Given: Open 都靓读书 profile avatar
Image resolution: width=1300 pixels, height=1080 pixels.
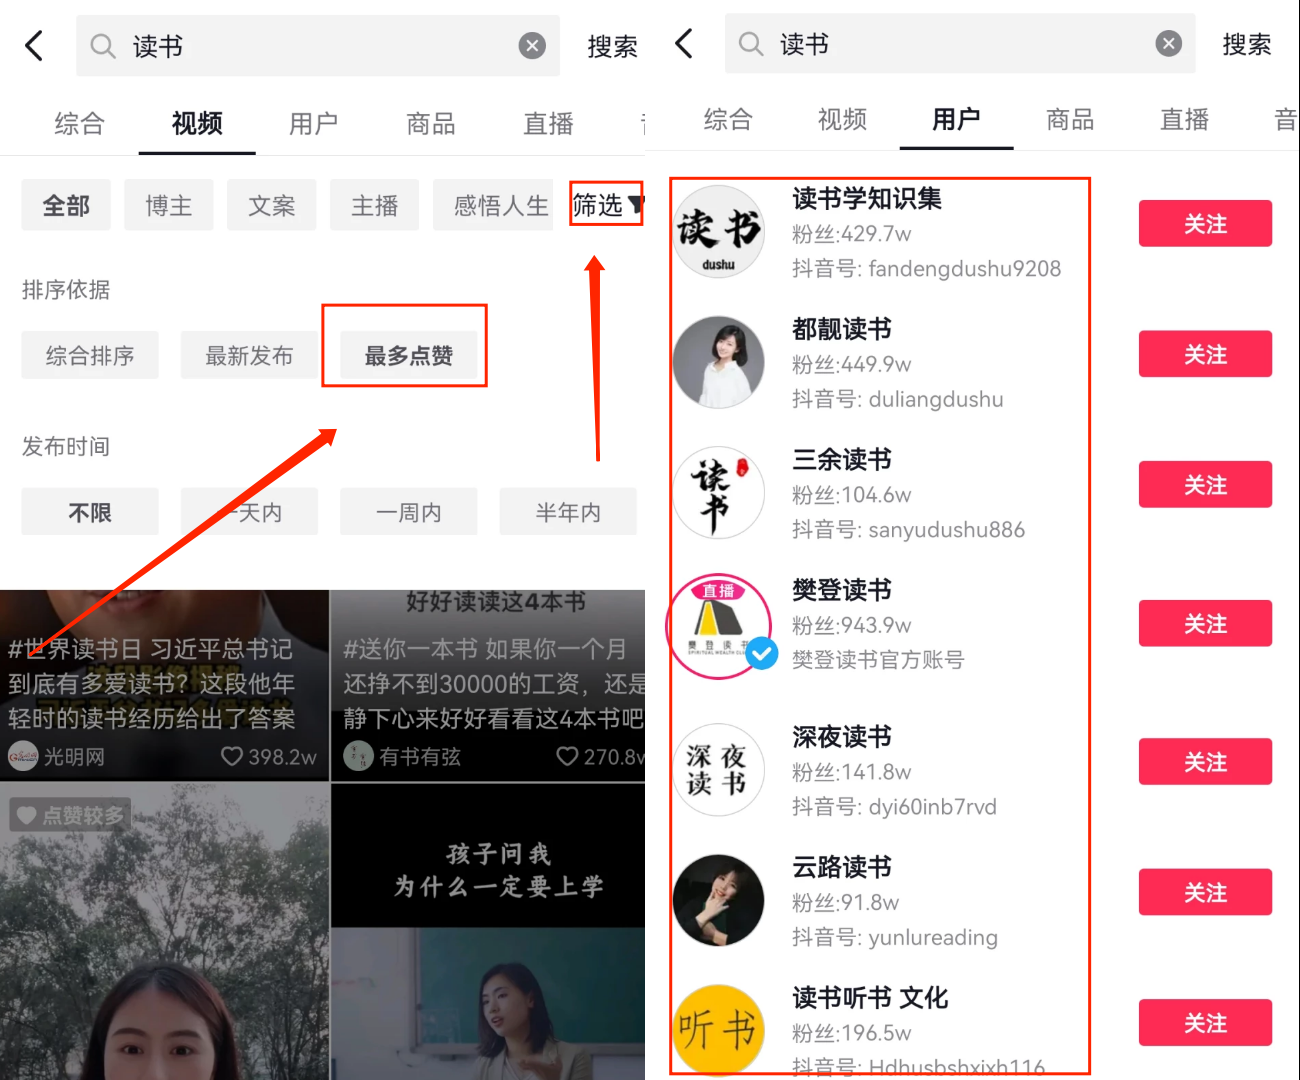Looking at the screenshot, I should click(718, 362).
